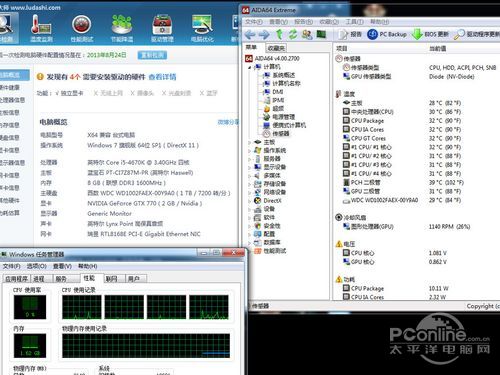This screenshot has height=375, width=500.
Task: Select IPMI in AIDA64 tree
Action: (278, 100)
